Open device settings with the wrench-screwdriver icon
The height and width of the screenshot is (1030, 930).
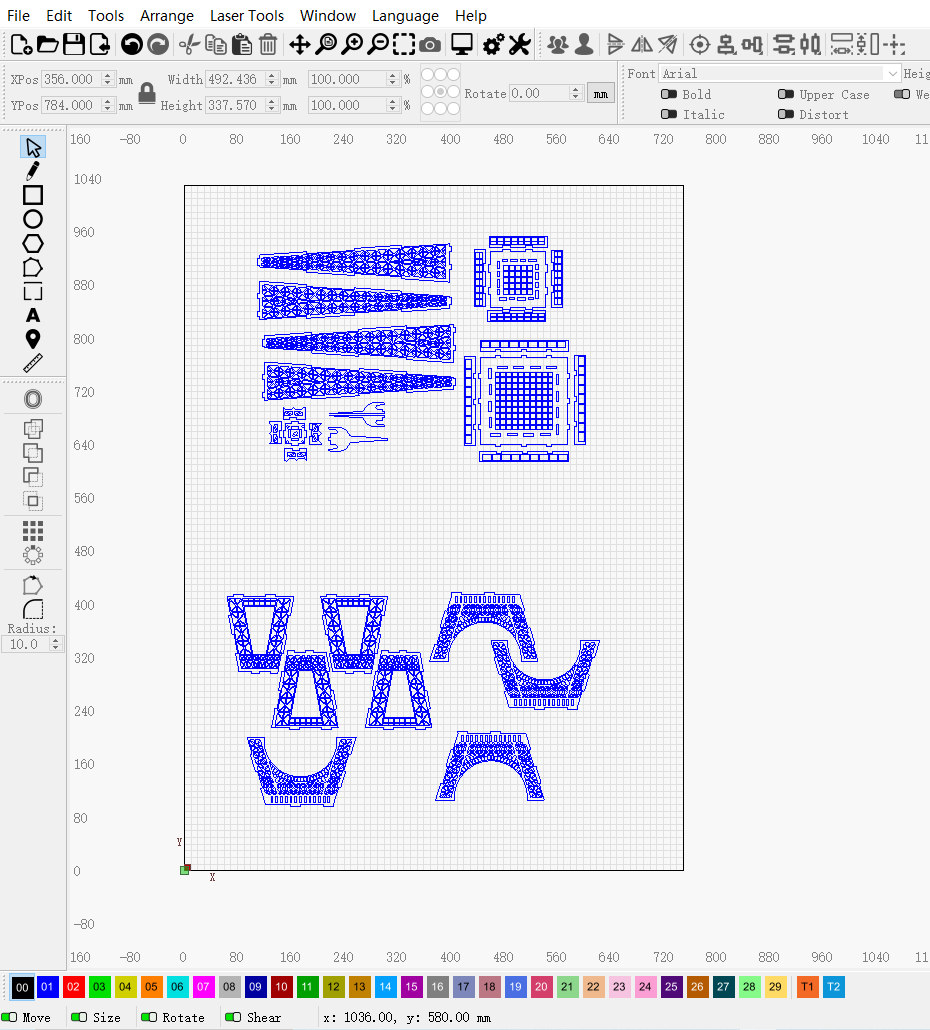pyautogui.click(x=520, y=45)
